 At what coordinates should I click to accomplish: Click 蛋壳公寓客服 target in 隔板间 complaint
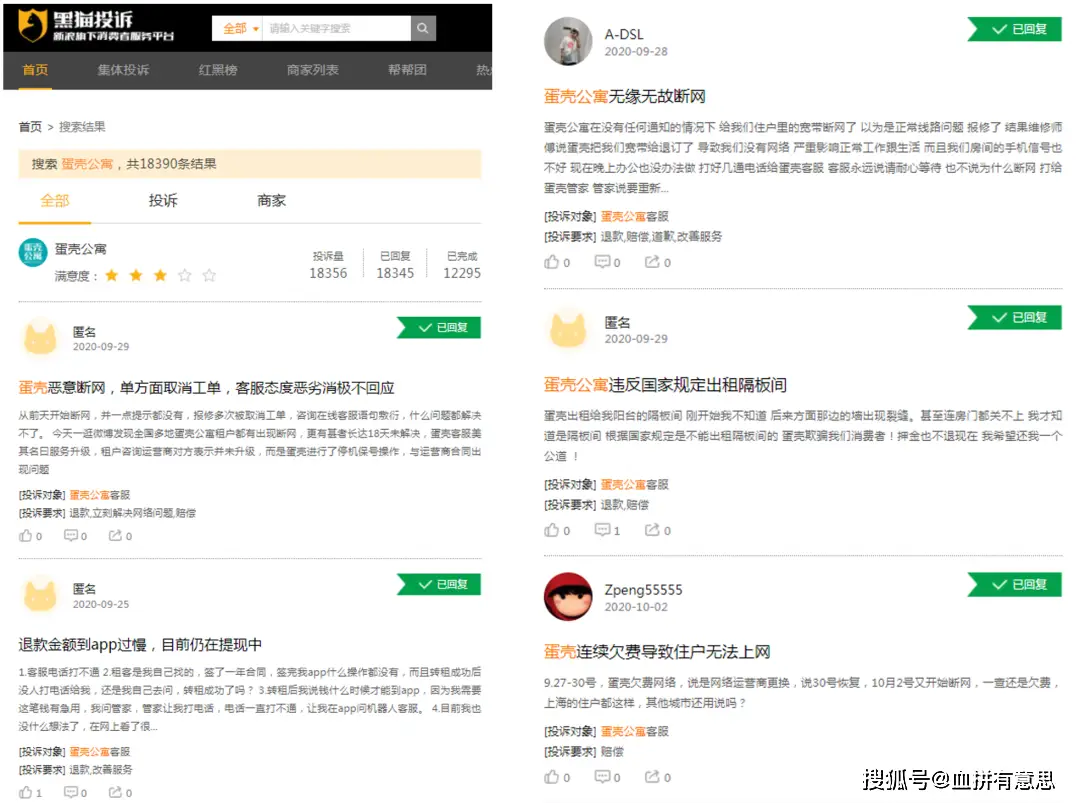click(x=634, y=484)
